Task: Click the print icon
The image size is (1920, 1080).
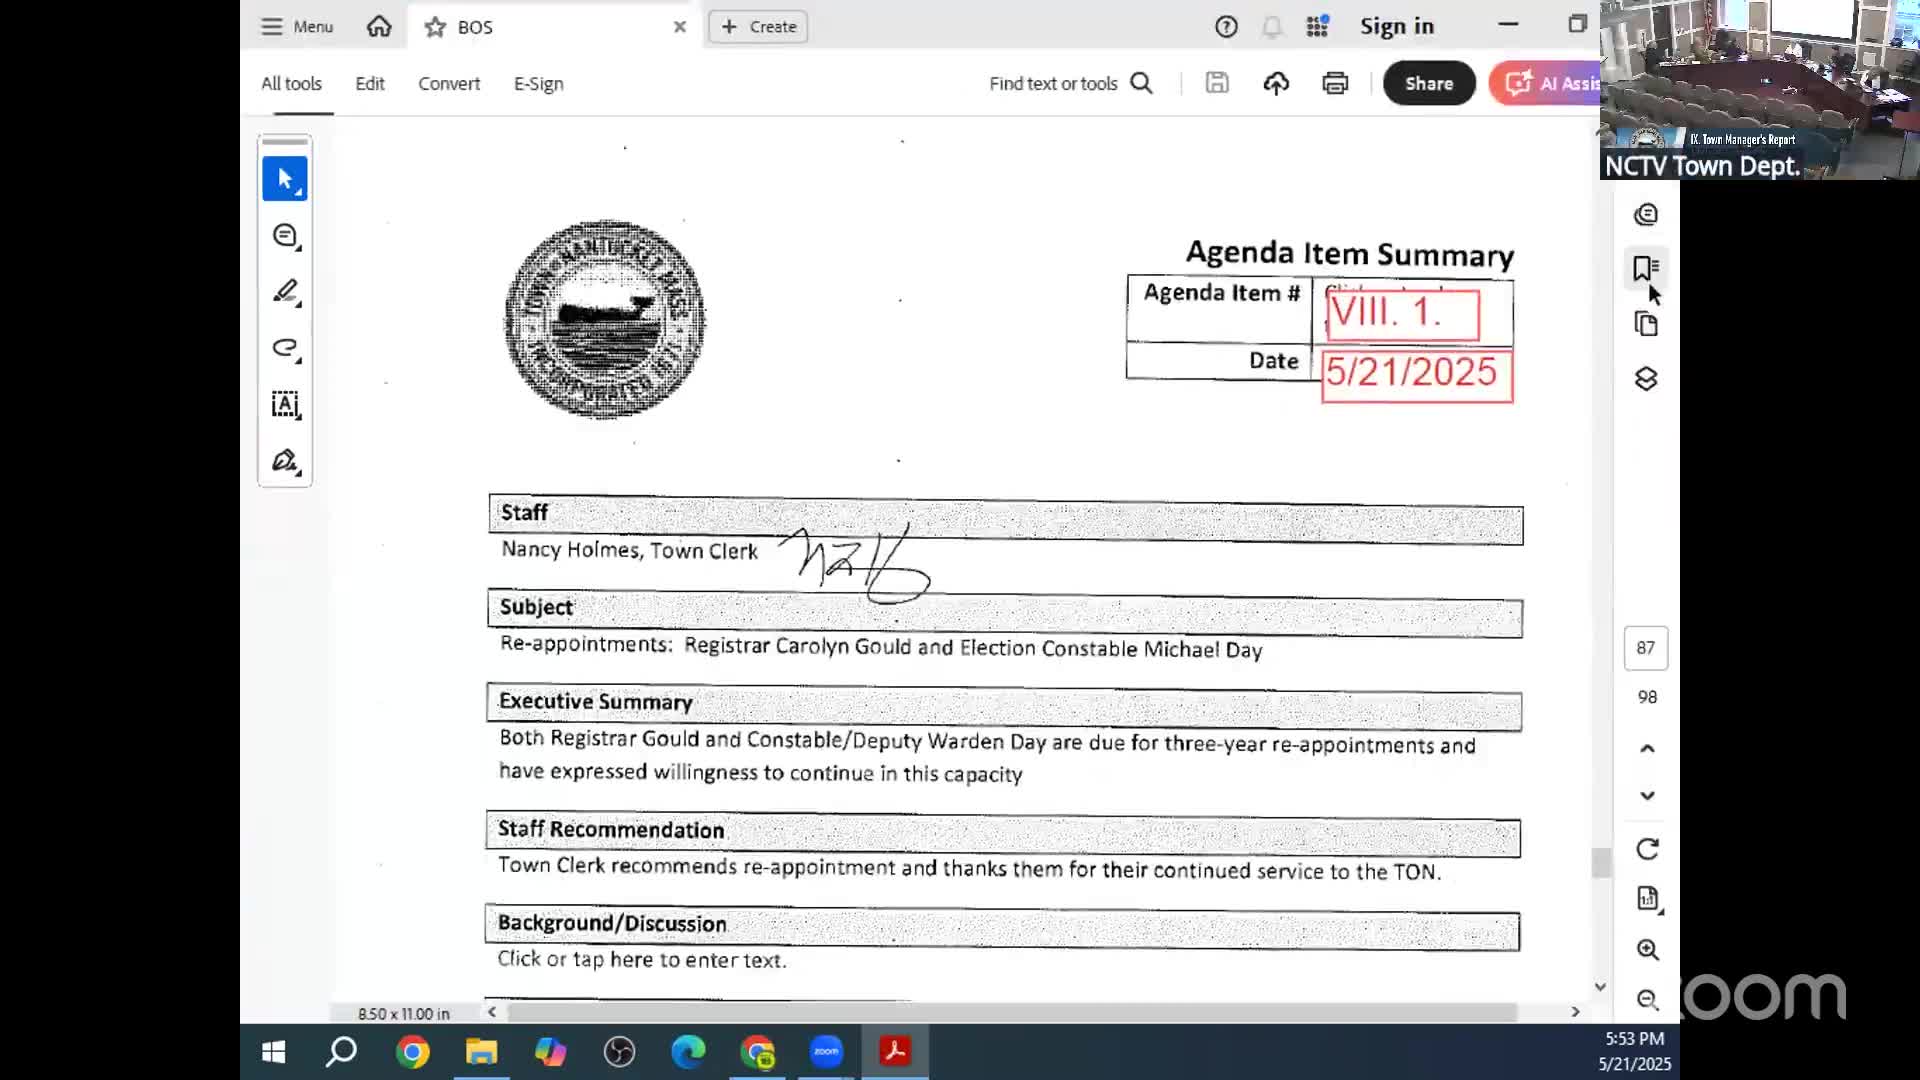Action: [1335, 84]
